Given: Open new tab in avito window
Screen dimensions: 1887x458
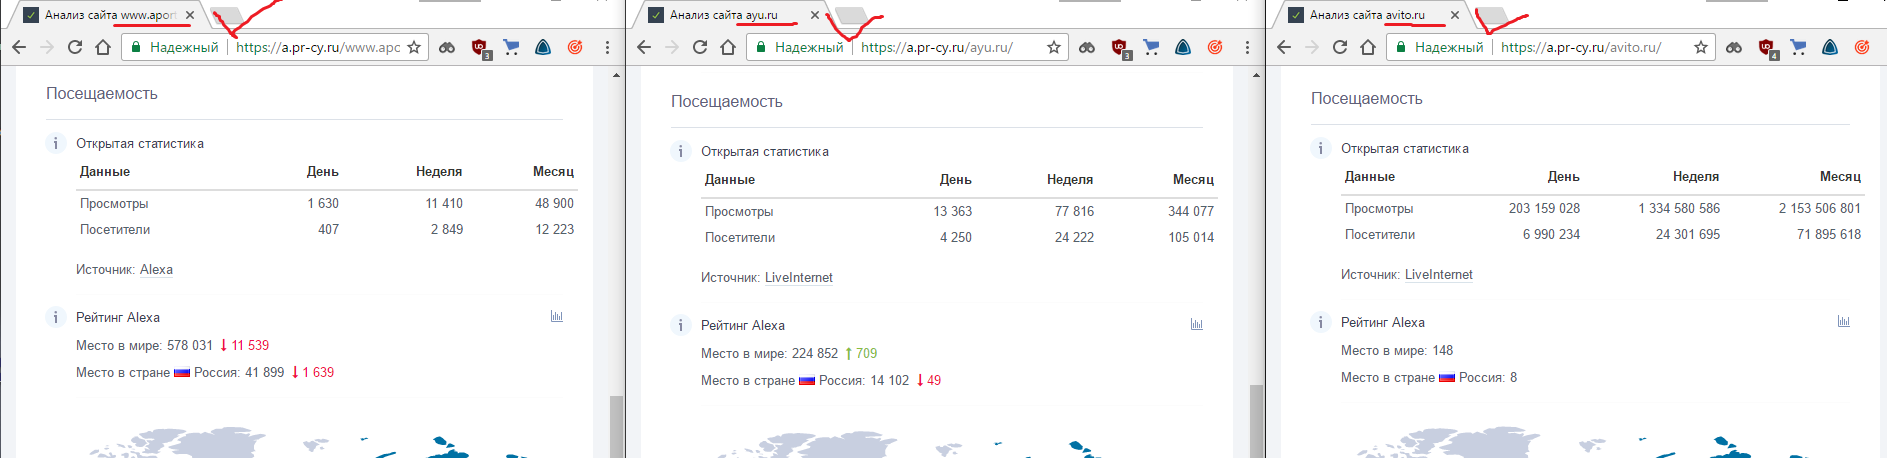Looking at the screenshot, I should coord(1491,15).
